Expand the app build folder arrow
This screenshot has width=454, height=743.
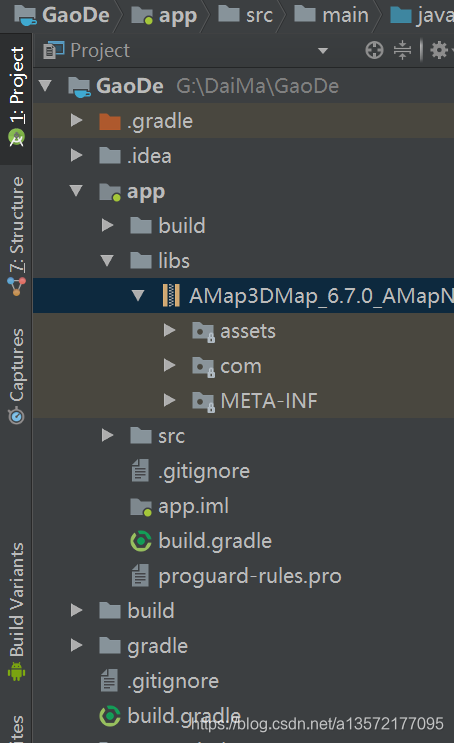click(x=108, y=225)
